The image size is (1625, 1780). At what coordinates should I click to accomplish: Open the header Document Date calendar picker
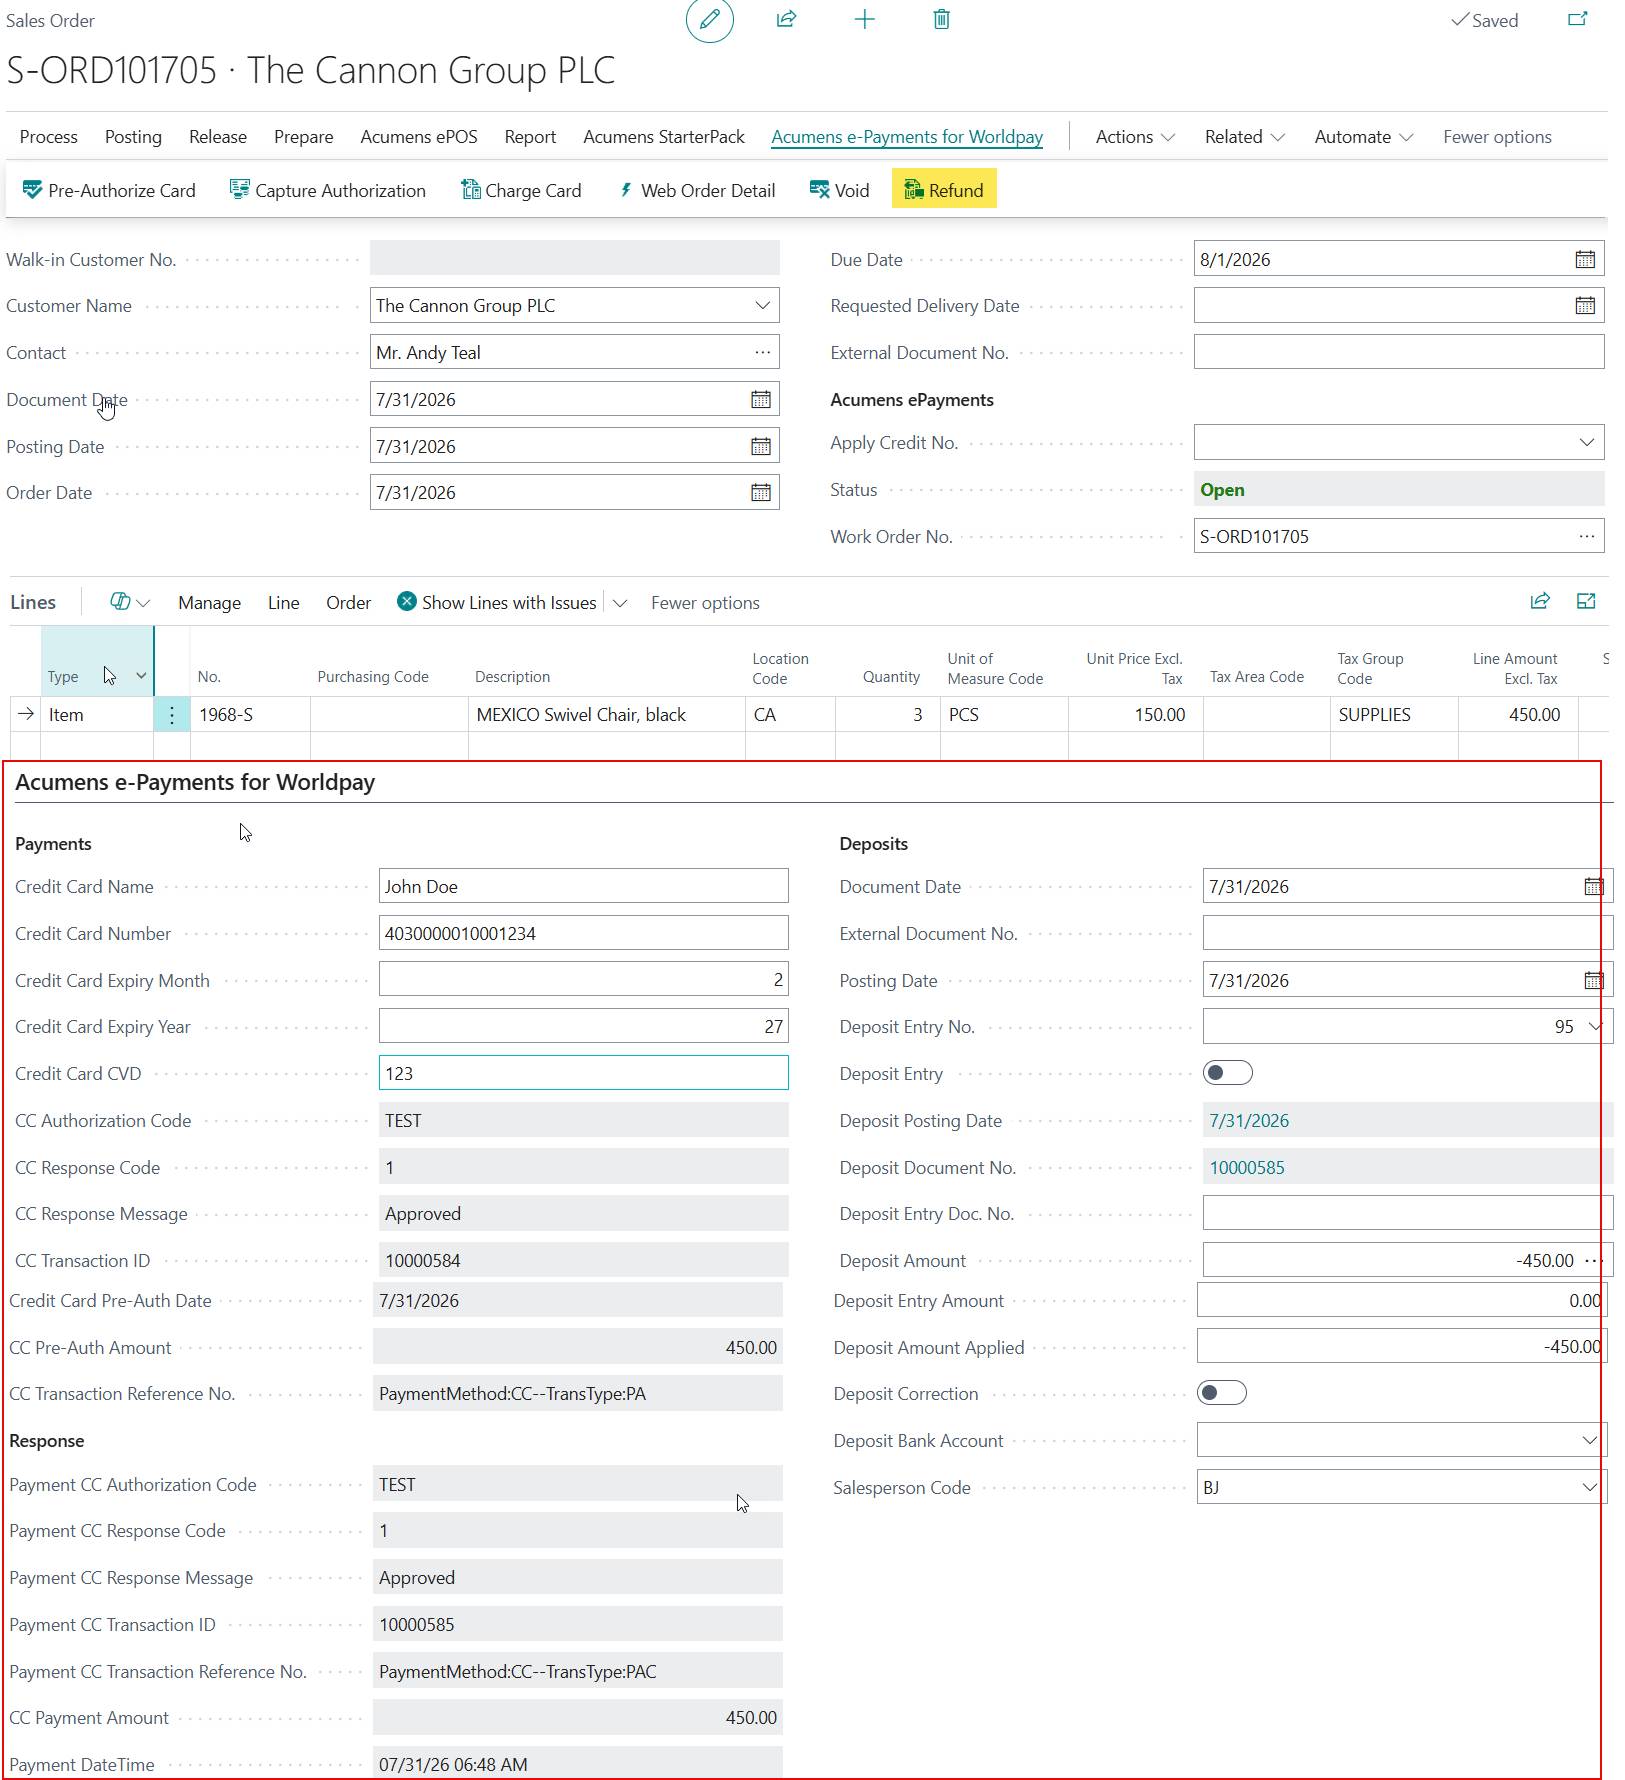pos(761,399)
